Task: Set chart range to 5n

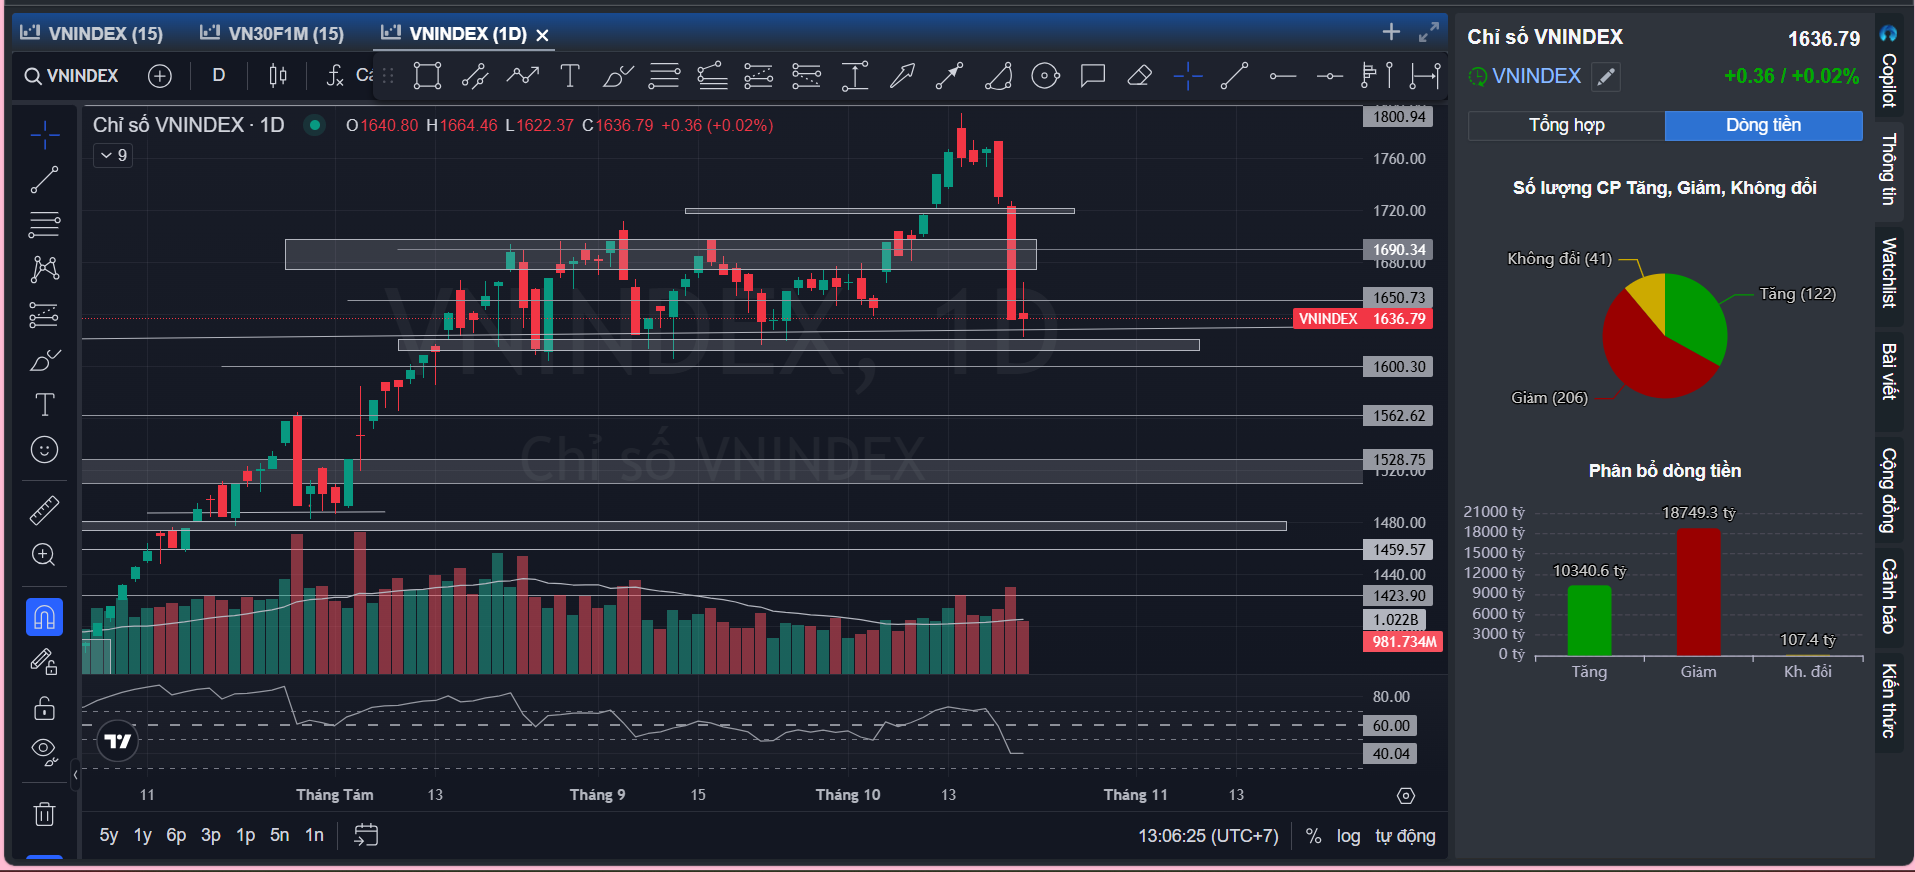Action: [280, 835]
